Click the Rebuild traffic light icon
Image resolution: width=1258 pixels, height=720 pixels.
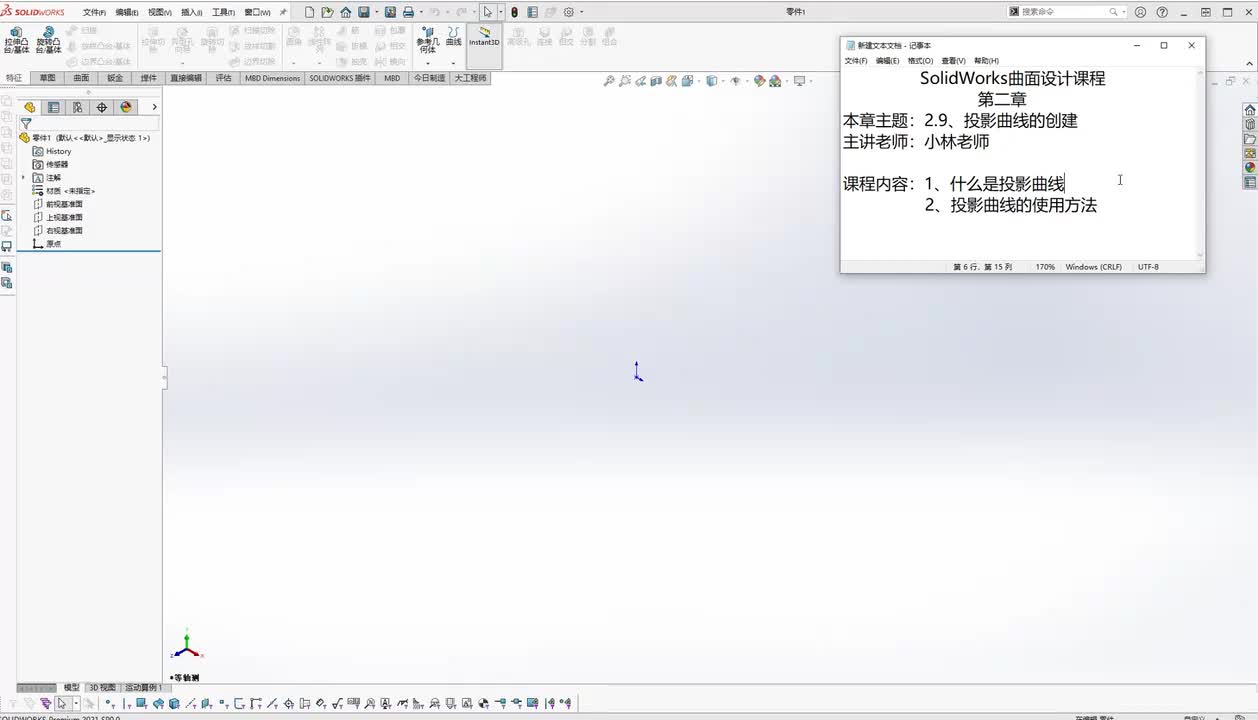pos(514,12)
